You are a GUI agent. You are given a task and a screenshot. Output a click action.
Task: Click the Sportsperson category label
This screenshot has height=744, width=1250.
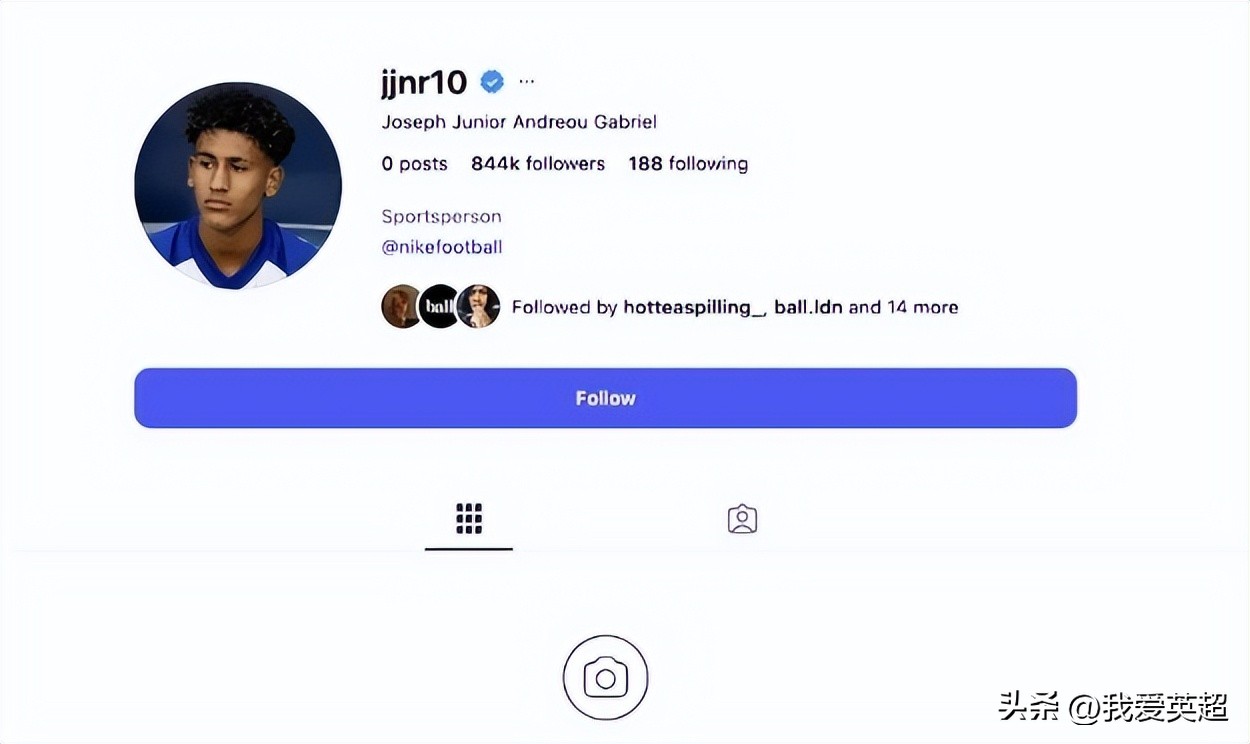pyautogui.click(x=441, y=217)
